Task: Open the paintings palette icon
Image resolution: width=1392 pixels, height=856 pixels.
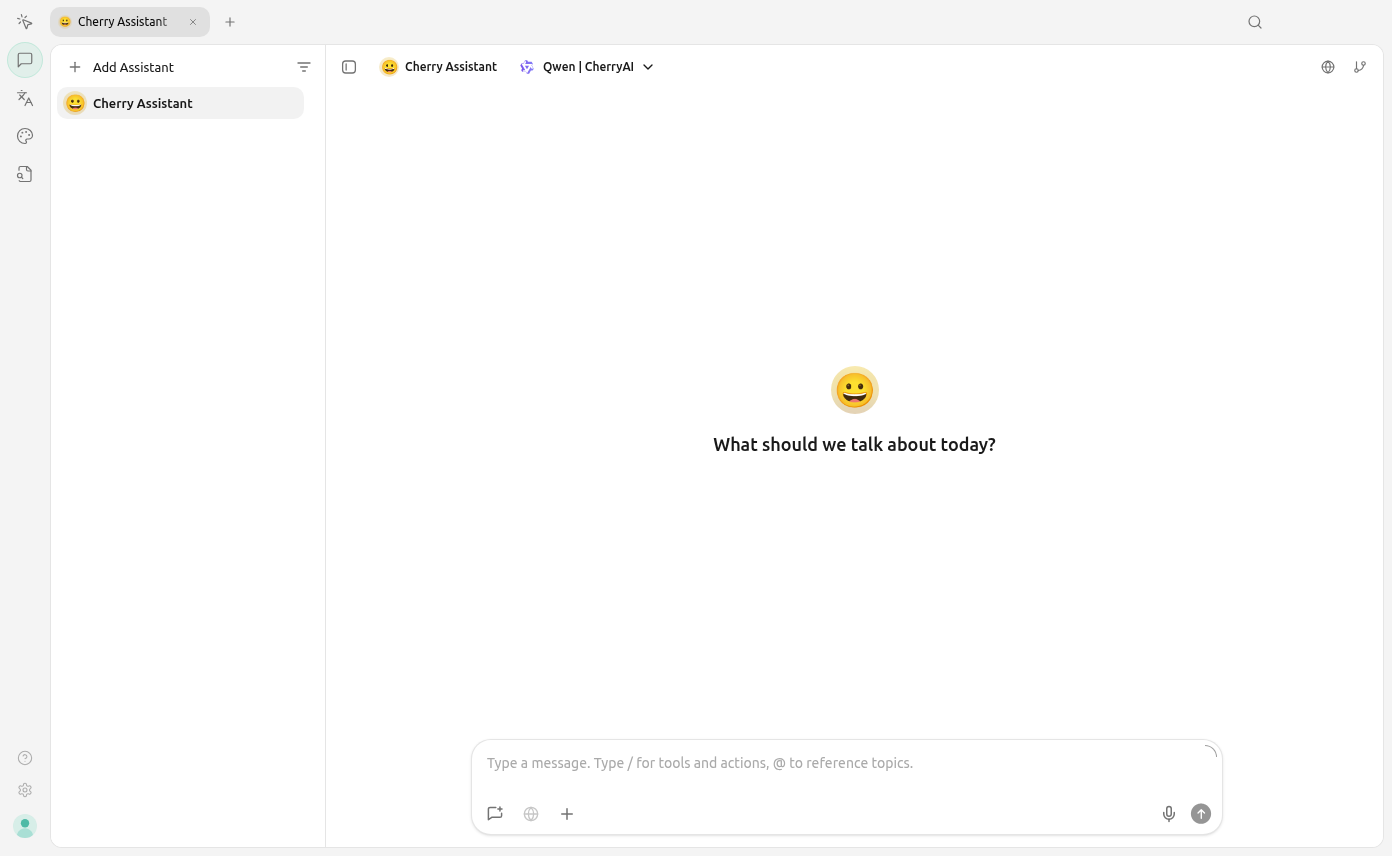Action: 25,136
